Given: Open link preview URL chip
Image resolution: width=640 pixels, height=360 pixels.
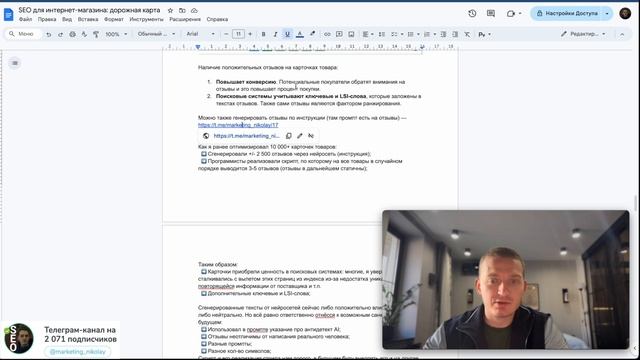Looking at the screenshot, I should (x=246, y=136).
